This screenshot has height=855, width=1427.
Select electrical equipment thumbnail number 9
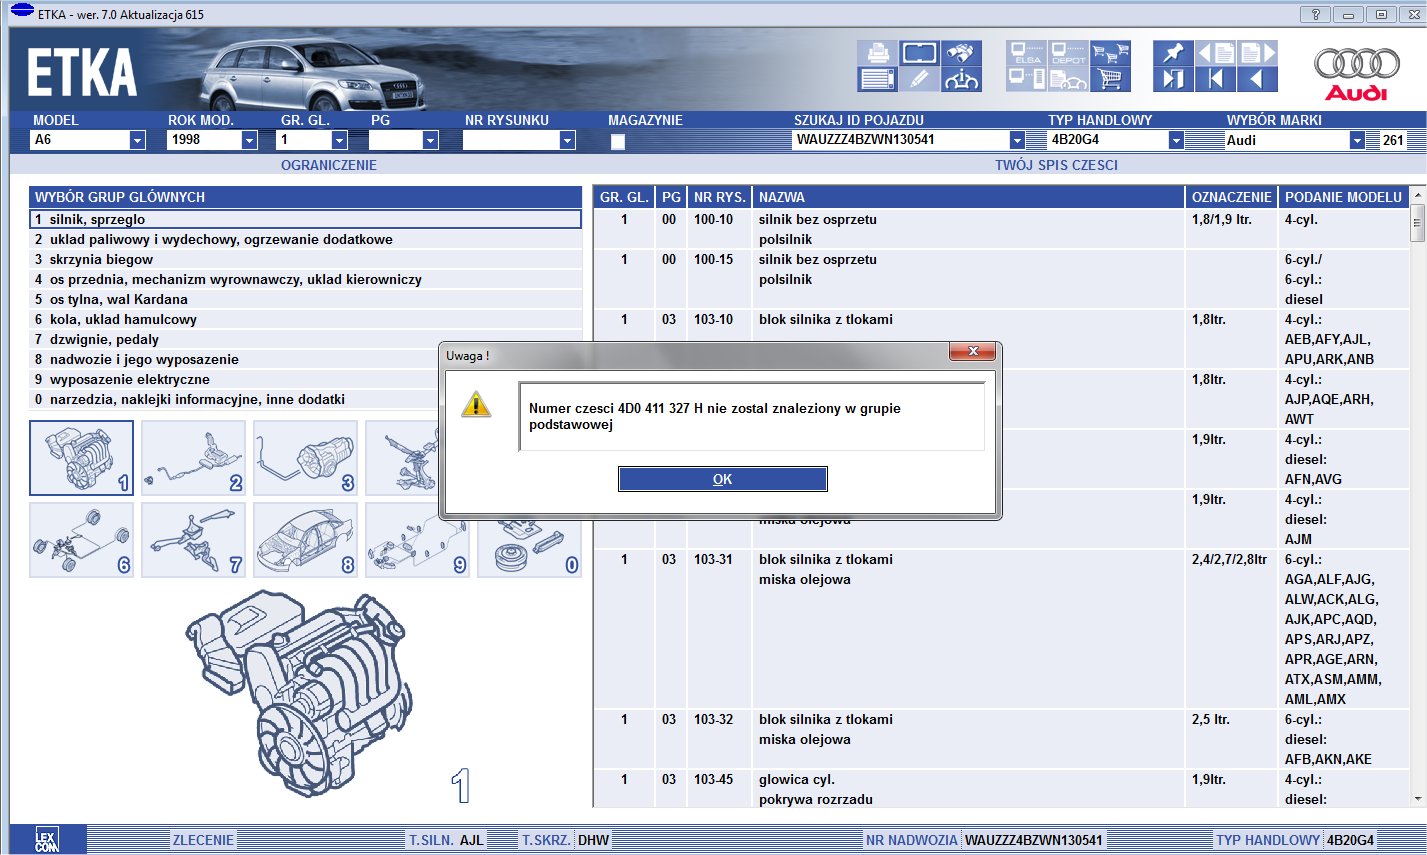417,540
